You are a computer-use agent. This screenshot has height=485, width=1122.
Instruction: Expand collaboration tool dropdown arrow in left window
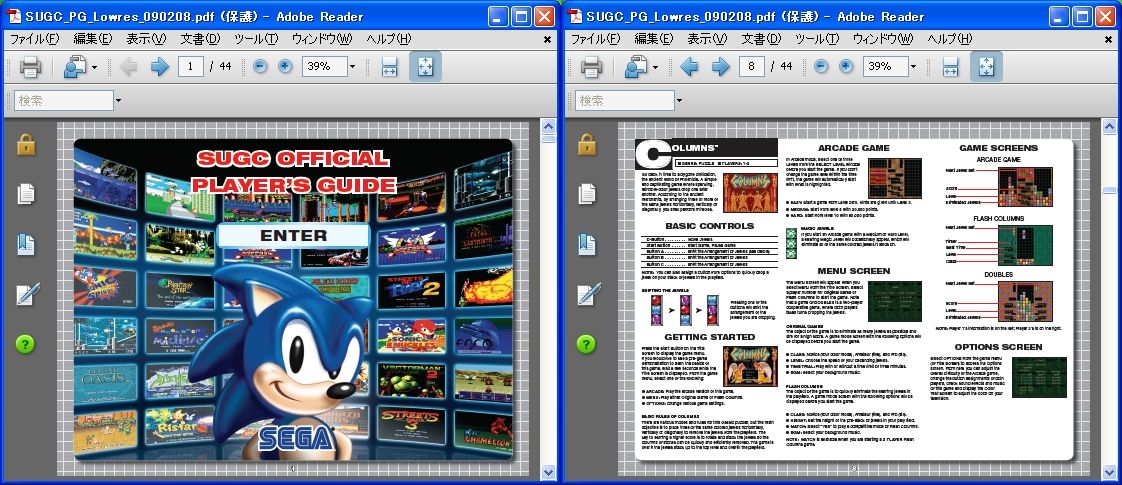[x=94, y=68]
